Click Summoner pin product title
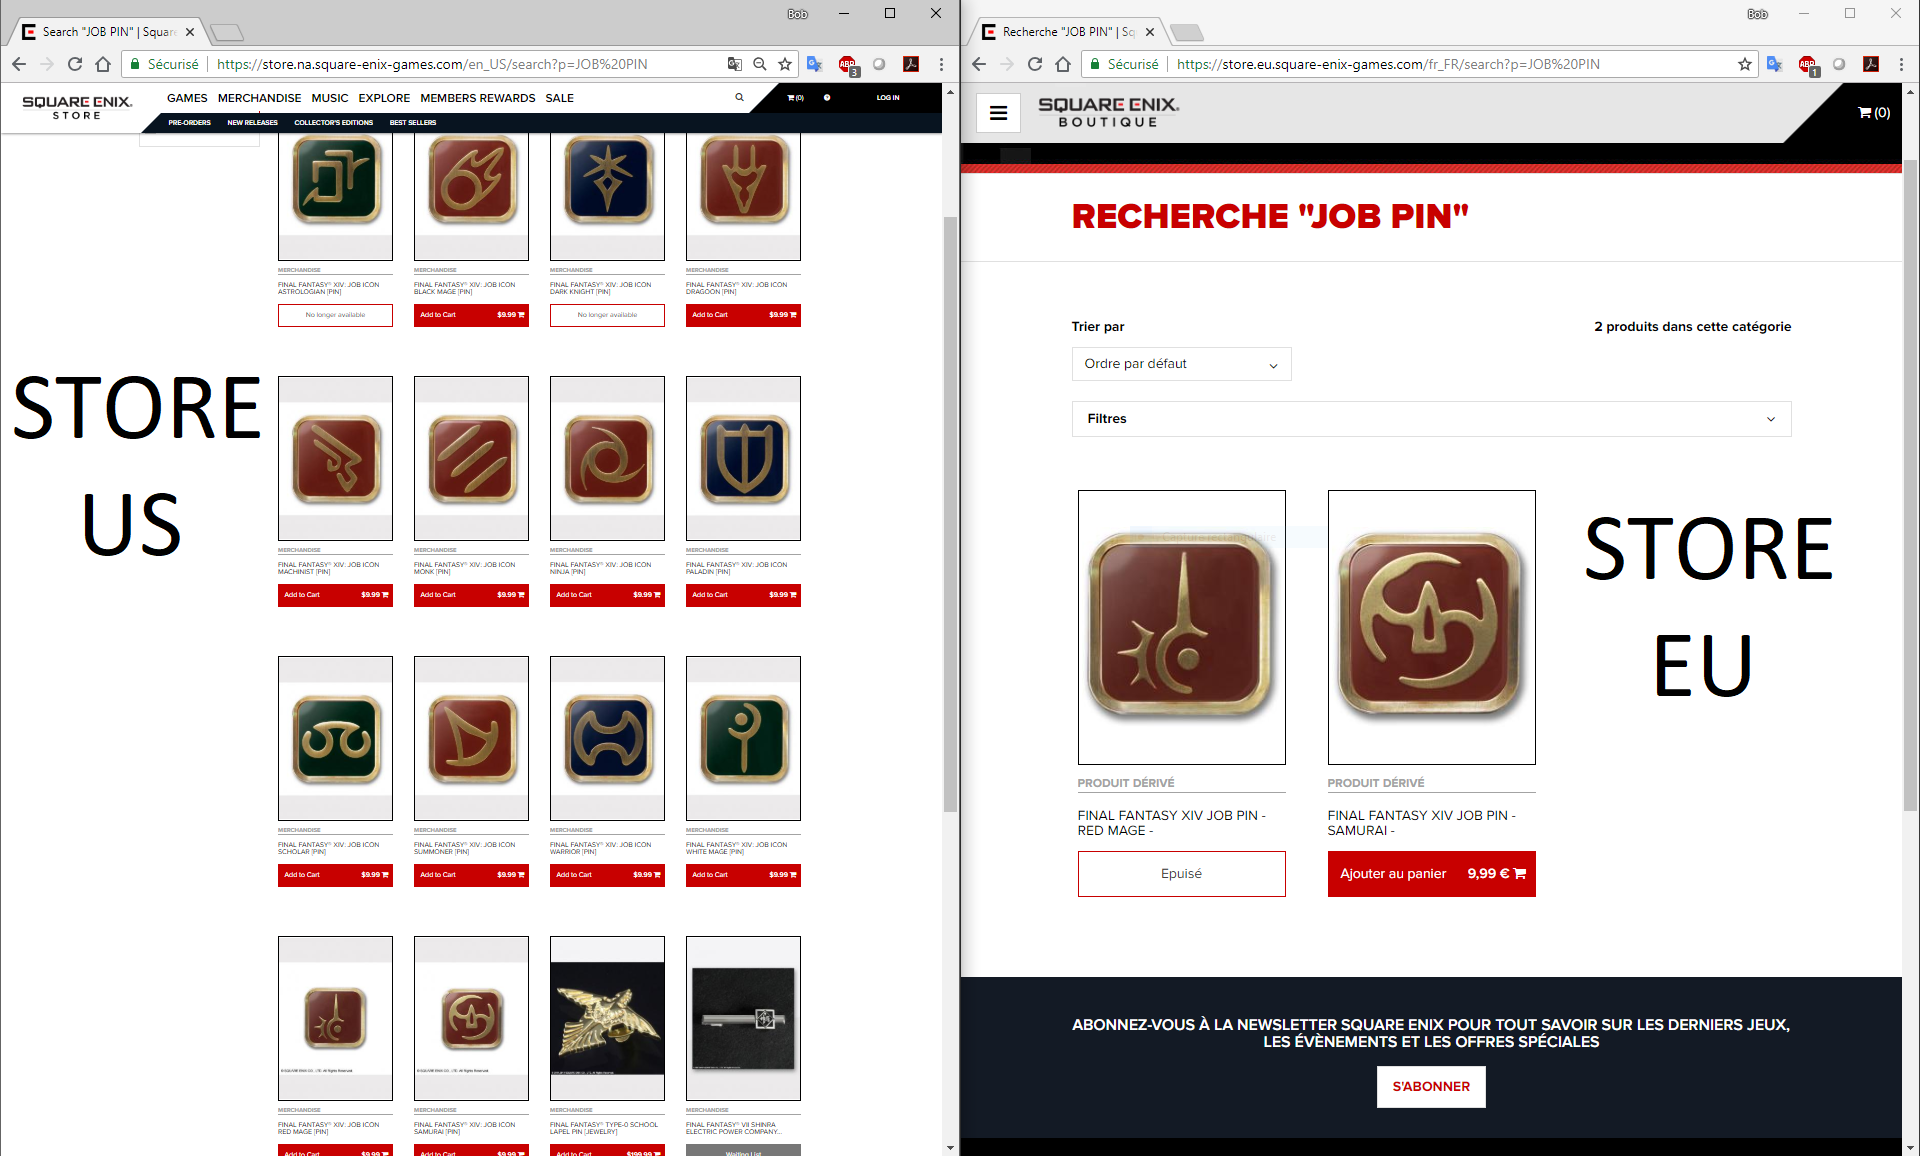Image resolution: width=1920 pixels, height=1156 pixels. [x=465, y=848]
